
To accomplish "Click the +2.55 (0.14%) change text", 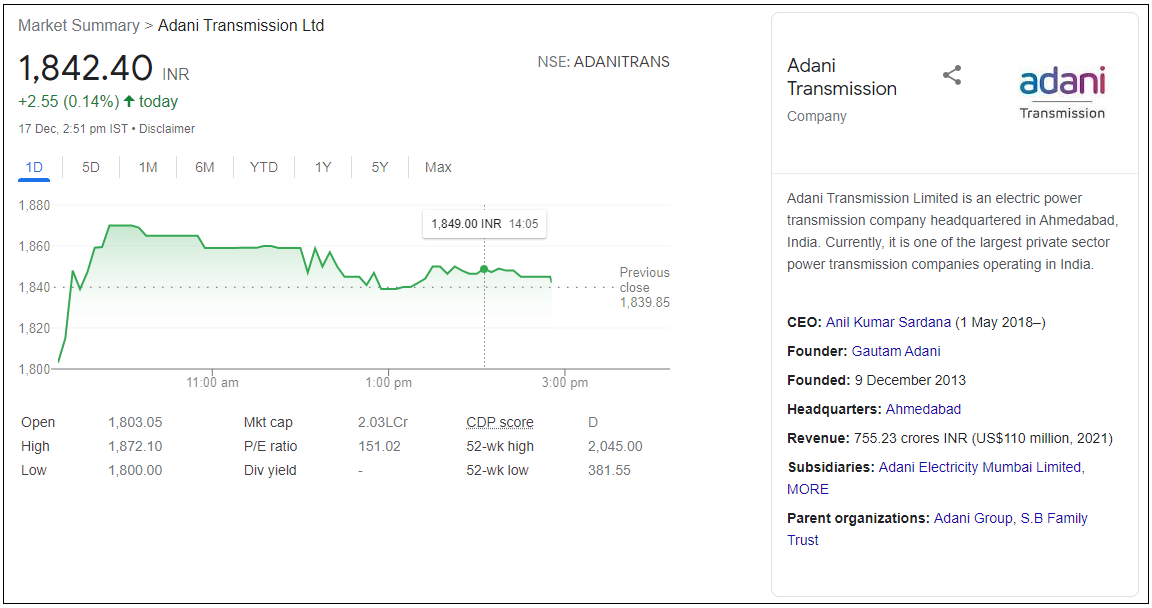I will [x=68, y=101].
